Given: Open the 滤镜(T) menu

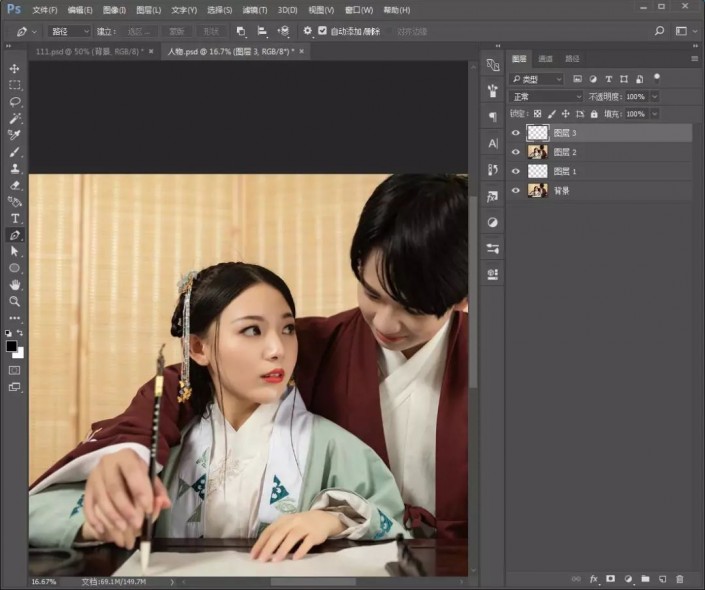Looking at the screenshot, I should coord(254,10).
